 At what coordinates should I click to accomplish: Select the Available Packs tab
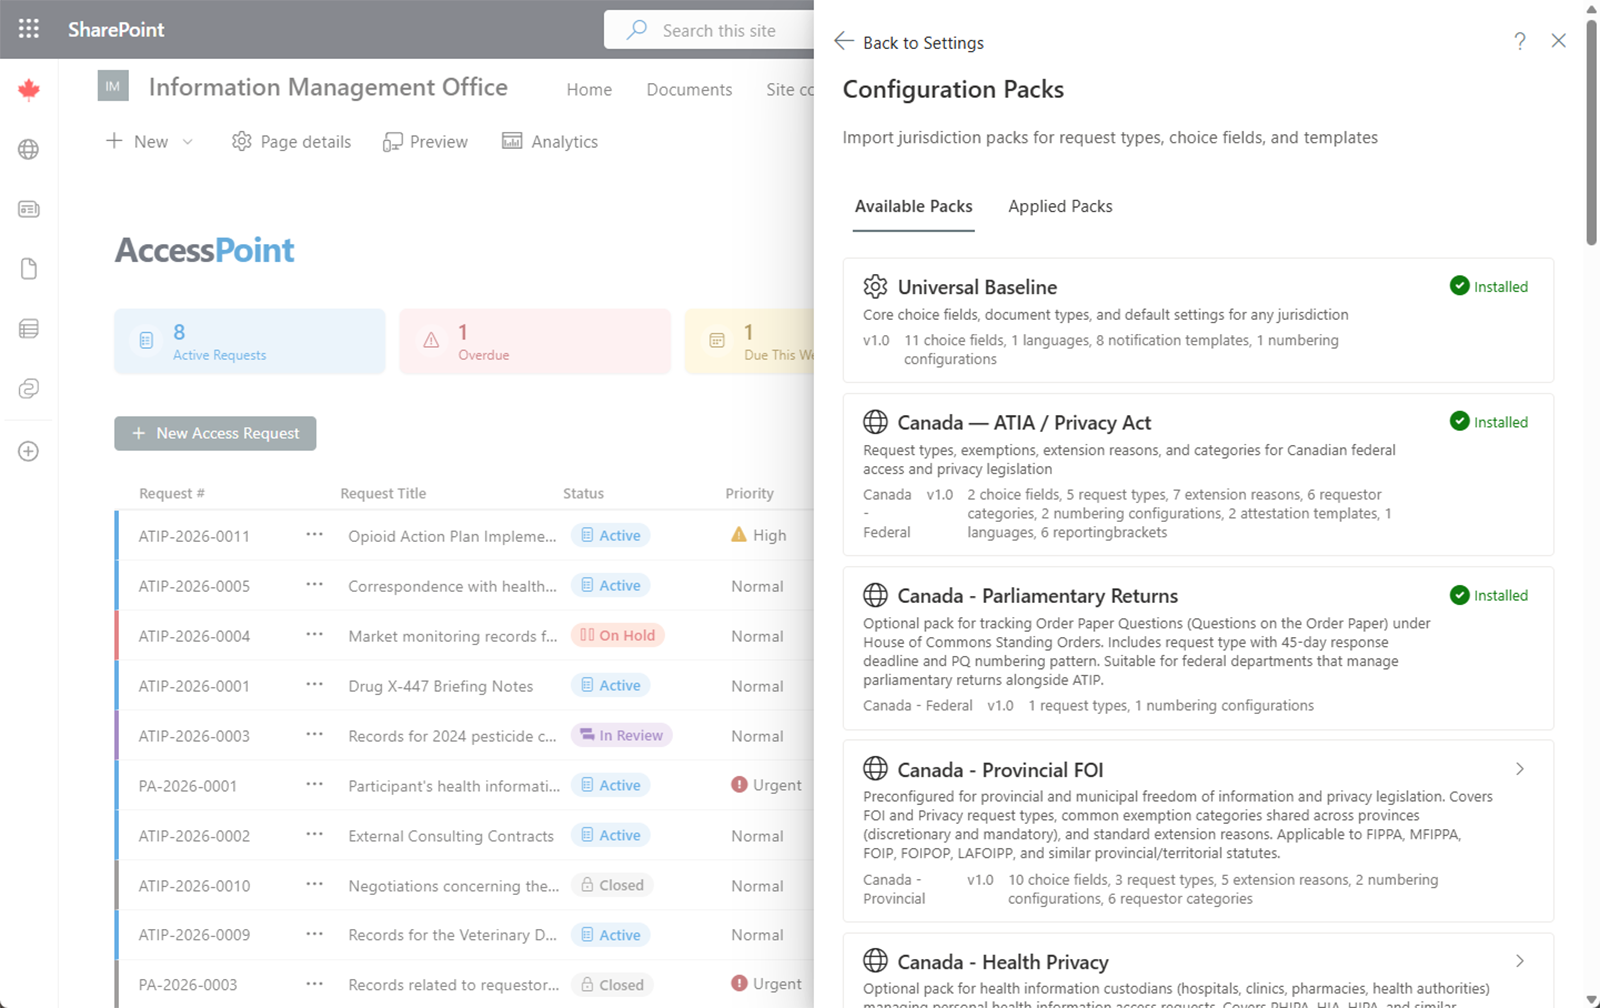pos(913,206)
